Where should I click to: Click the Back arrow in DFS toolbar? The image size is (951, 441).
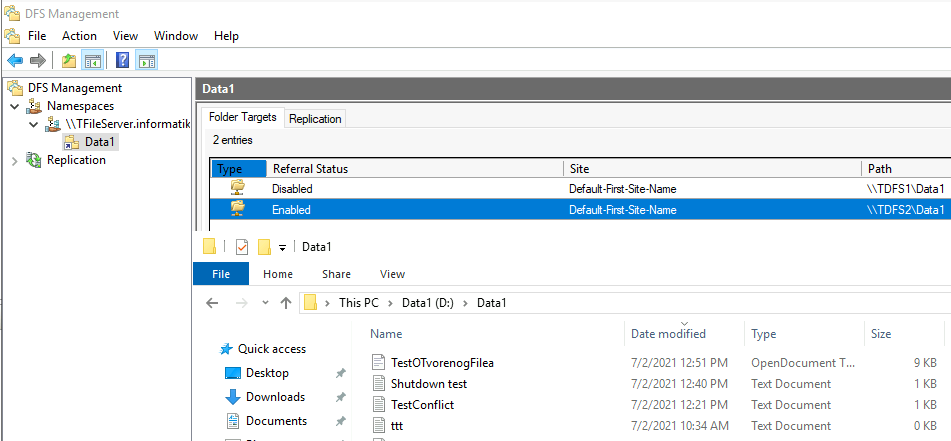[x=15, y=61]
